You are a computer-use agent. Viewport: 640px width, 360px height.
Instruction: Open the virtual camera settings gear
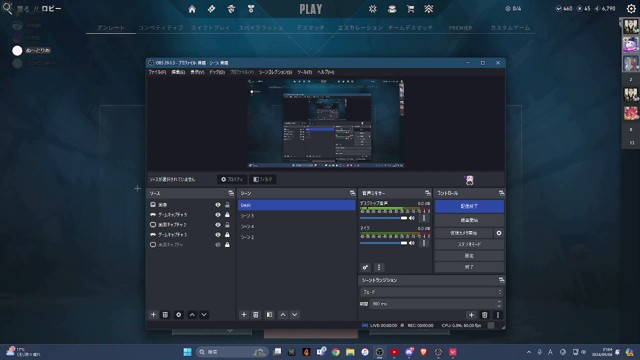(x=499, y=233)
